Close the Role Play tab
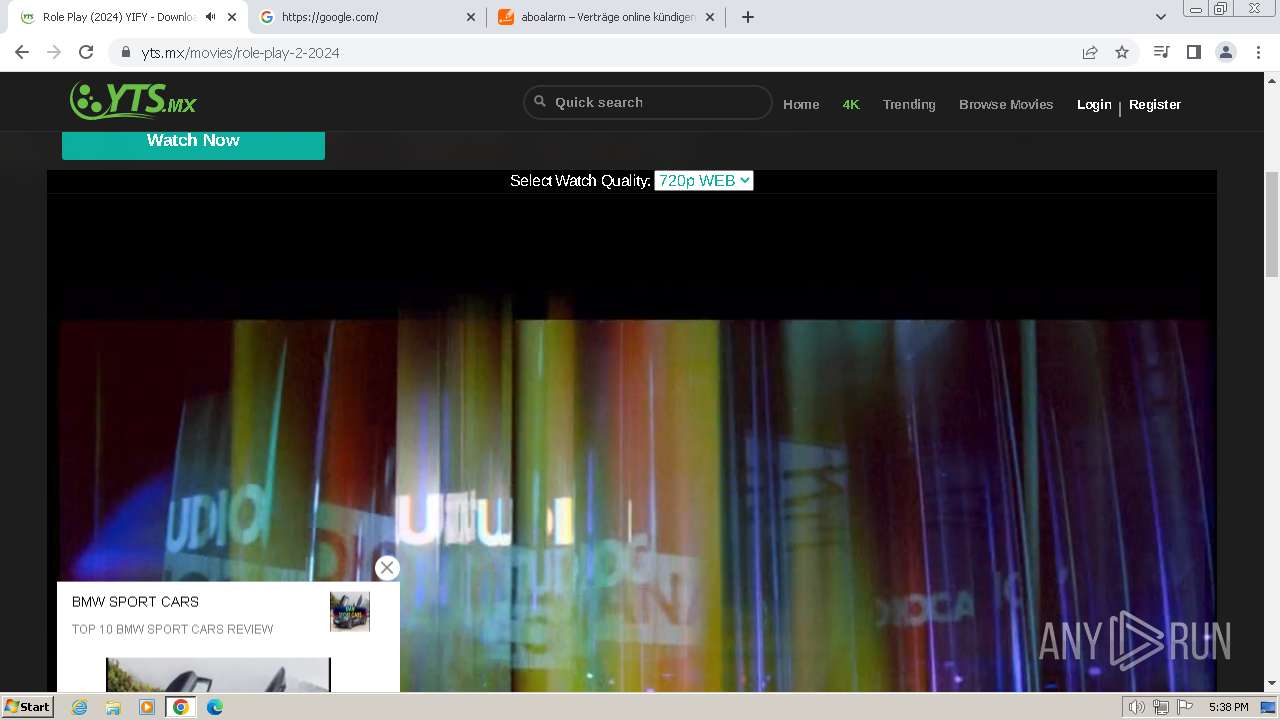Viewport: 1280px width, 720px height. pos(232,17)
